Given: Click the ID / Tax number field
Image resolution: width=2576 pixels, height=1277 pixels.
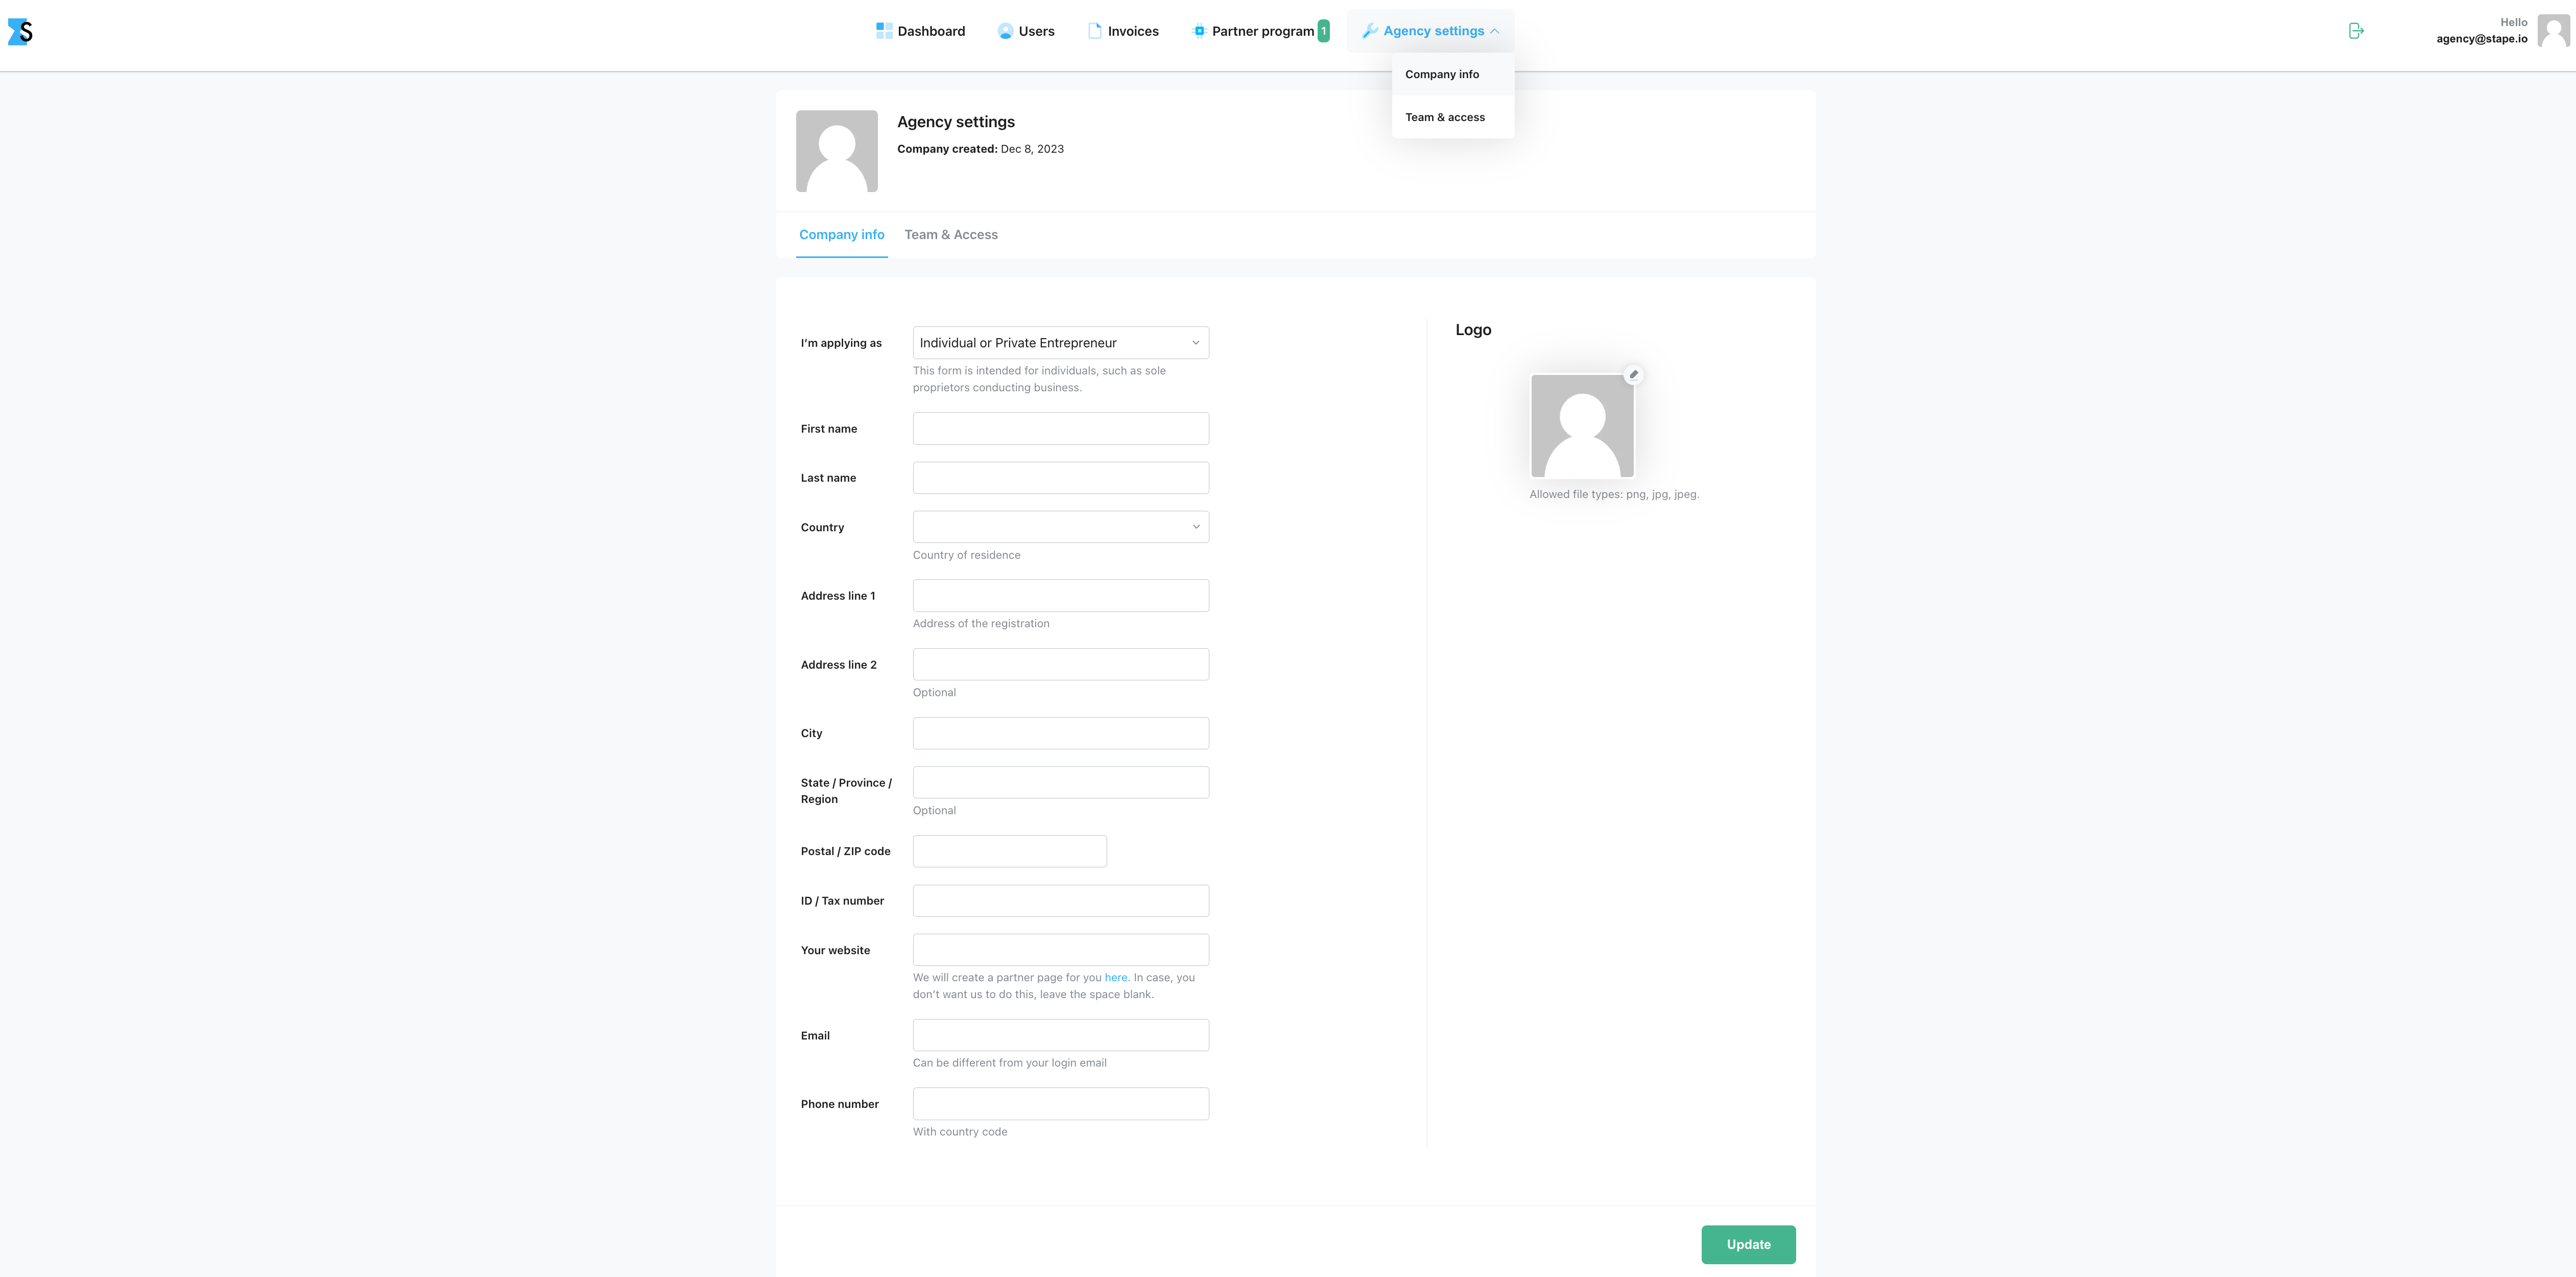Looking at the screenshot, I should point(1060,901).
